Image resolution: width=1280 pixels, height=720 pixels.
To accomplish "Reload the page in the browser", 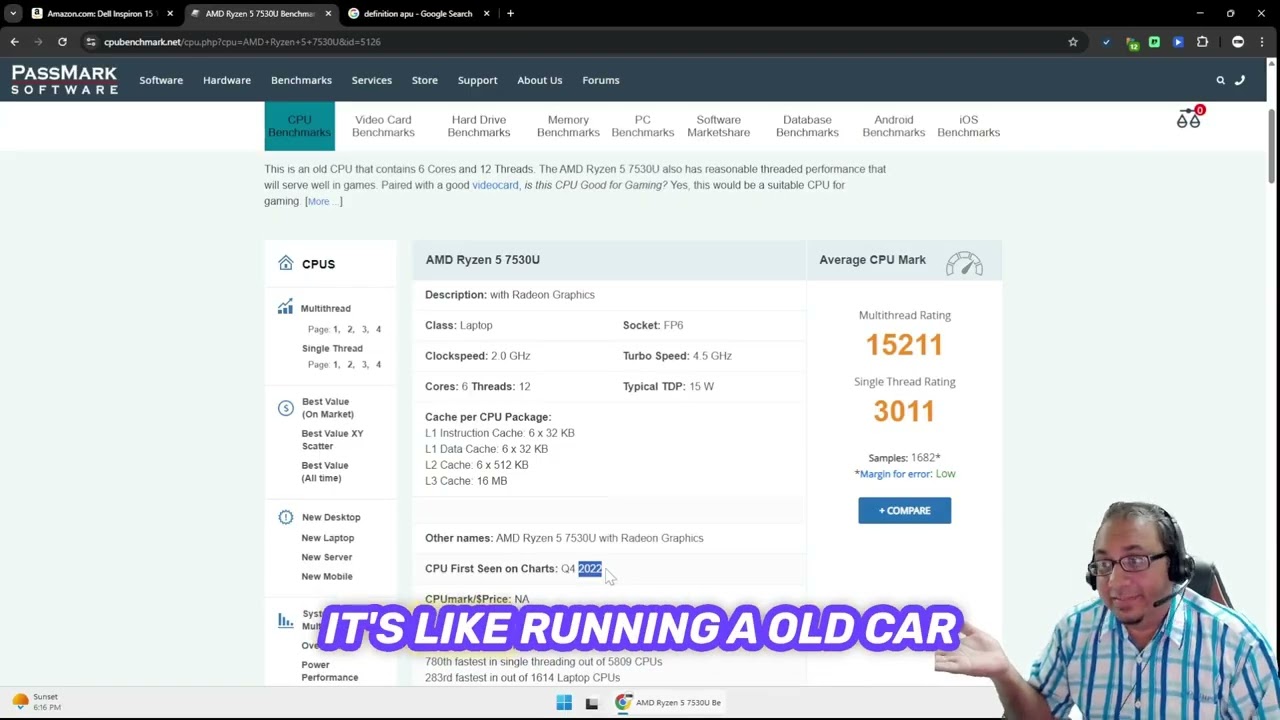I will pyautogui.click(x=62, y=42).
